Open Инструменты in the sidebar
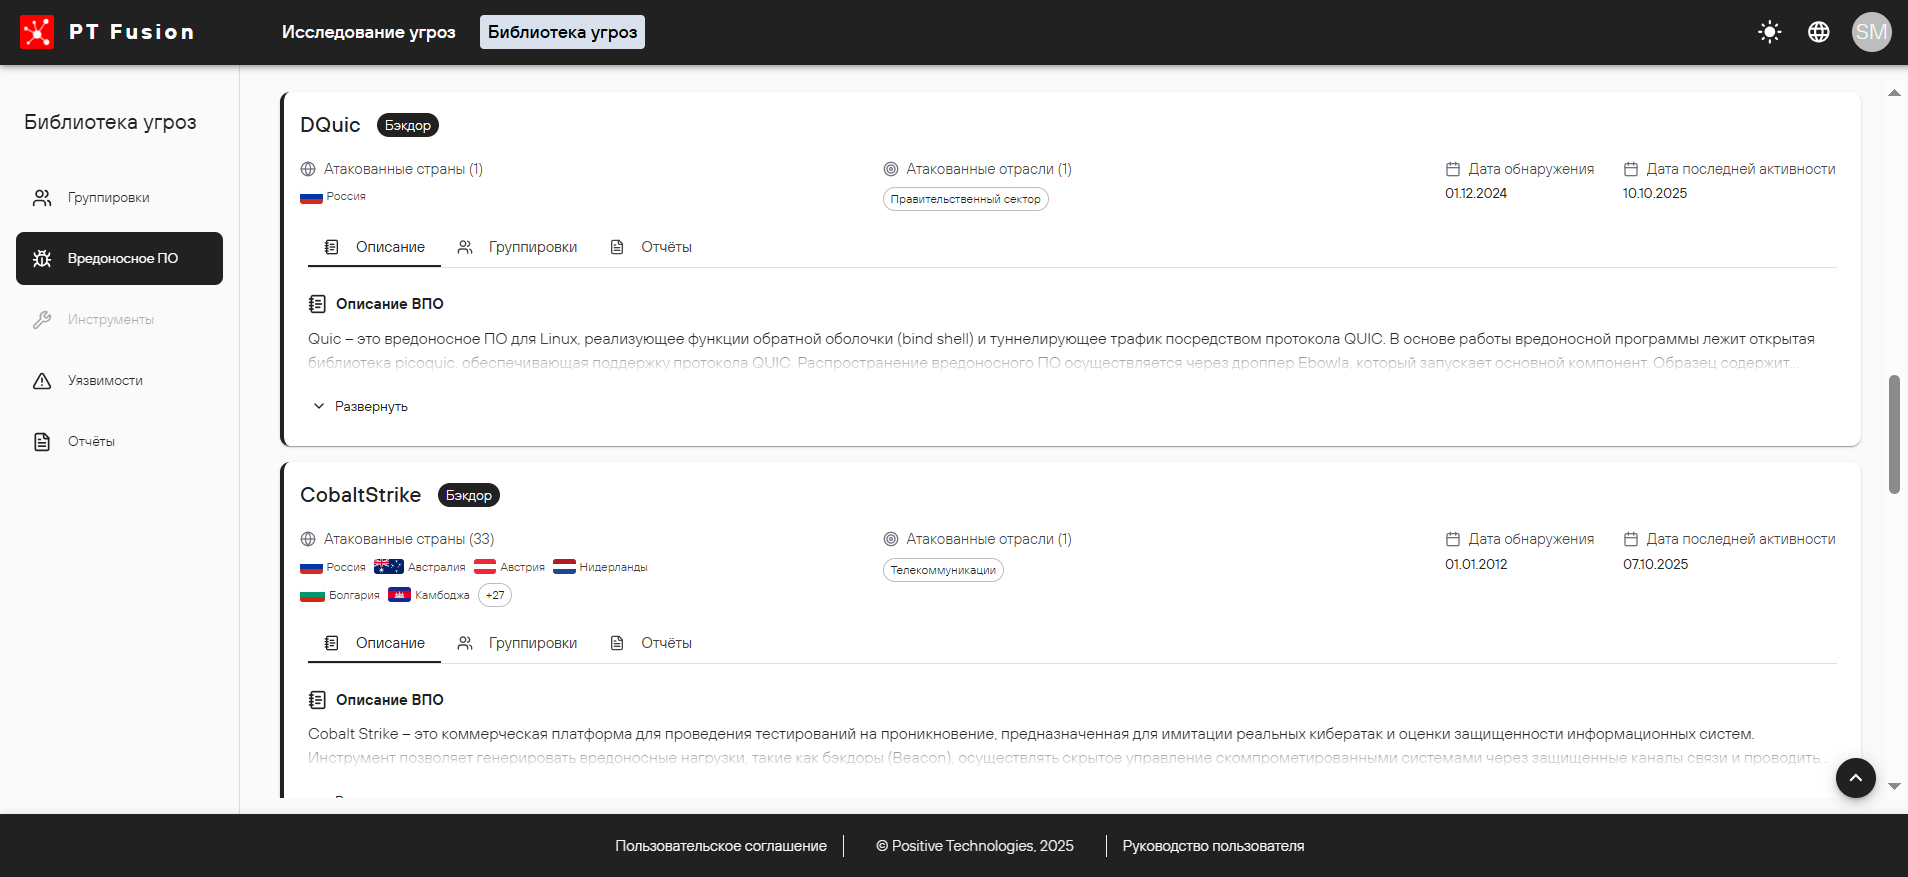The height and width of the screenshot is (877, 1908). [x=110, y=320]
